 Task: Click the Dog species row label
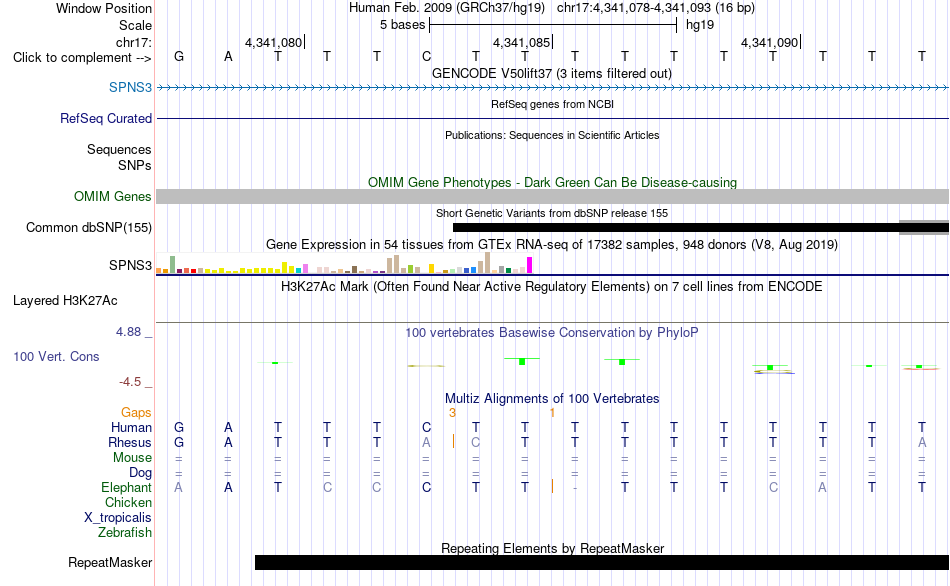point(140,473)
